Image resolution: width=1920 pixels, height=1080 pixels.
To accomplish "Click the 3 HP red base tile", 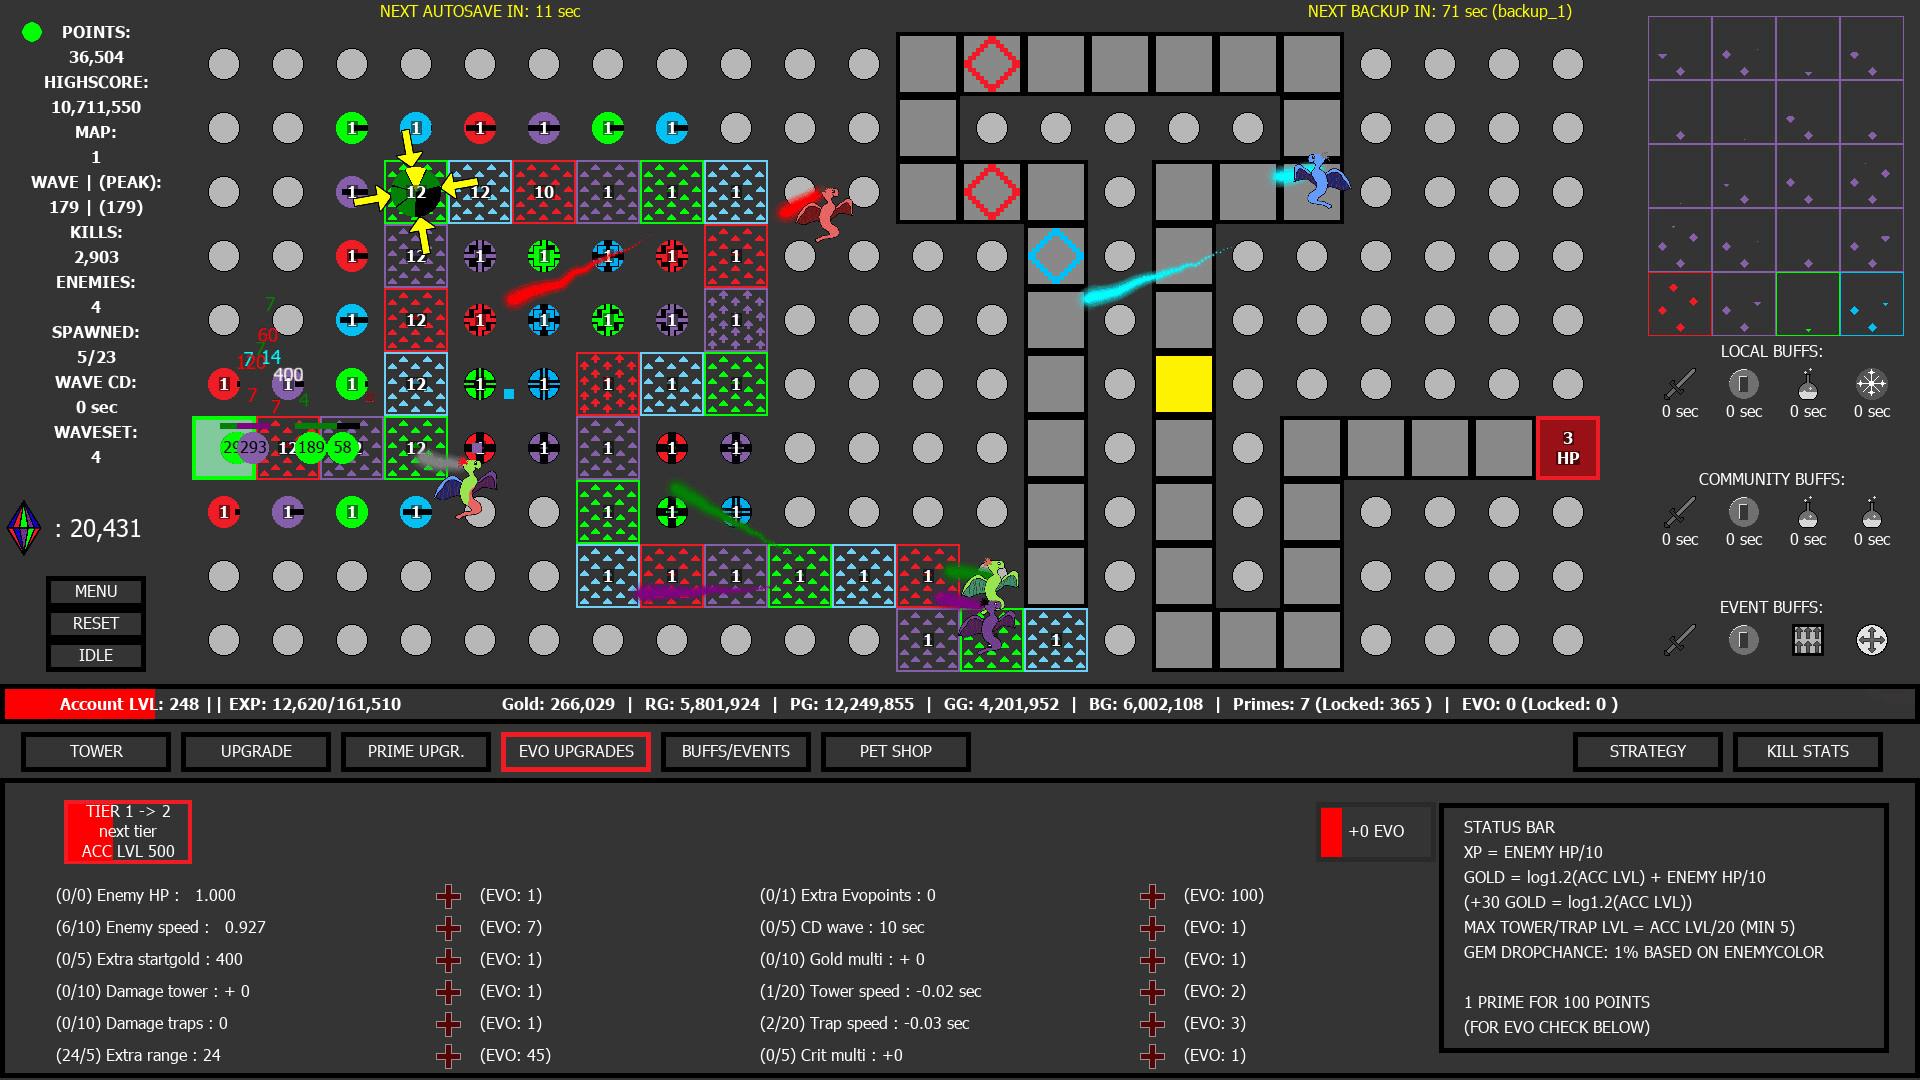I will click(x=1567, y=448).
